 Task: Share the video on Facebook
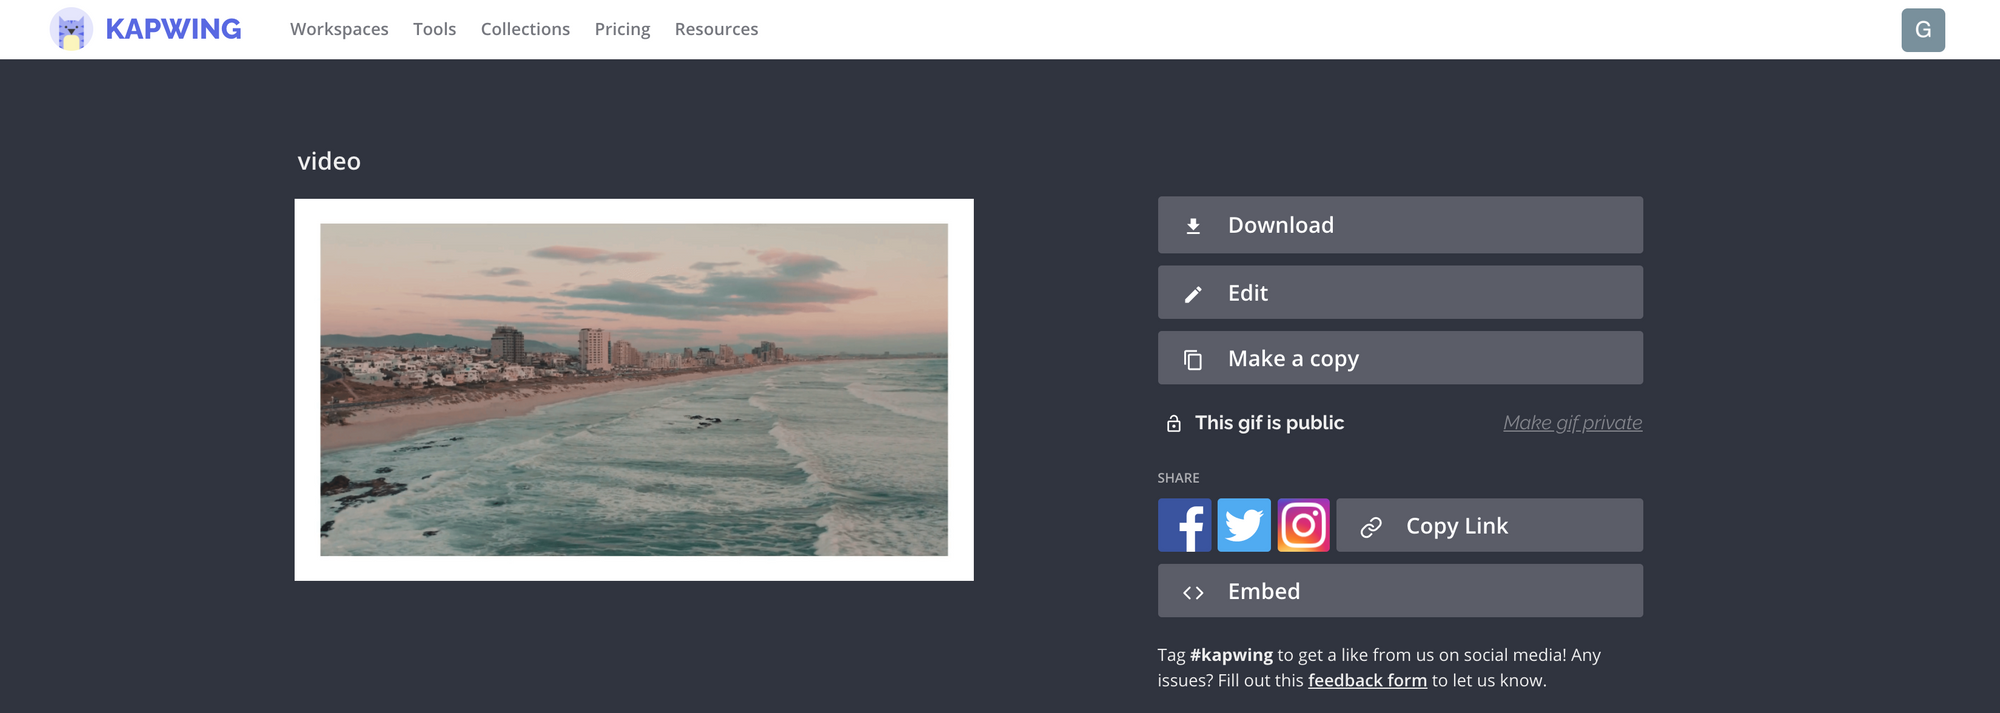tap(1184, 525)
